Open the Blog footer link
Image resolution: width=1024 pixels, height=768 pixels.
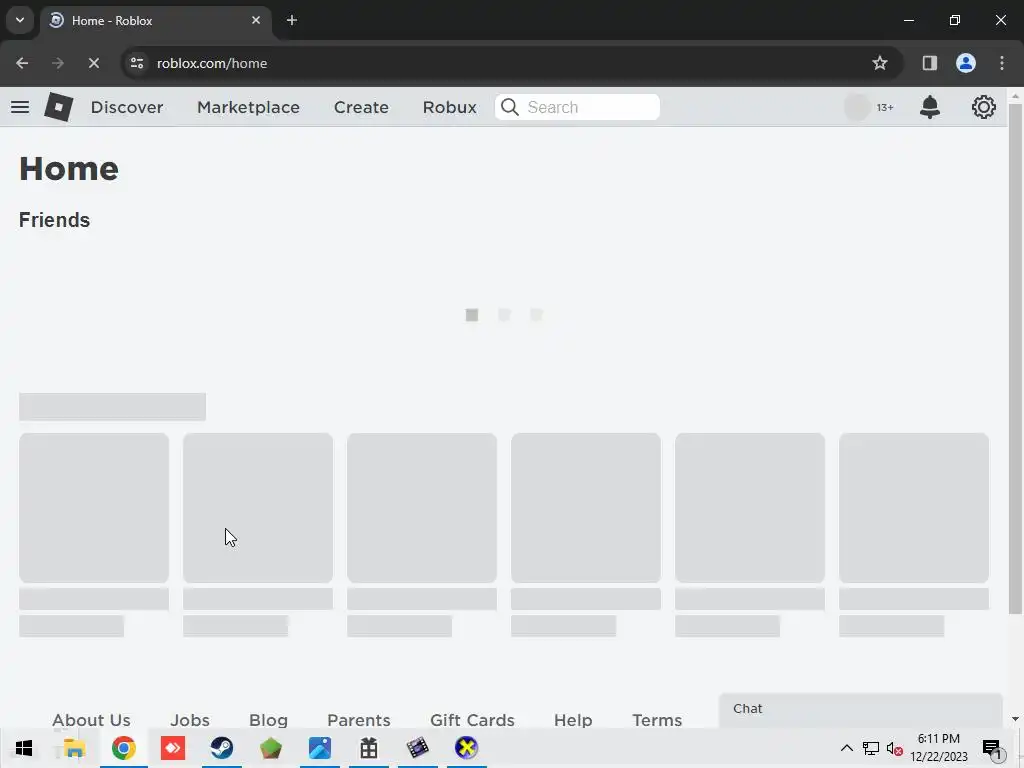click(x=268, y=720)
